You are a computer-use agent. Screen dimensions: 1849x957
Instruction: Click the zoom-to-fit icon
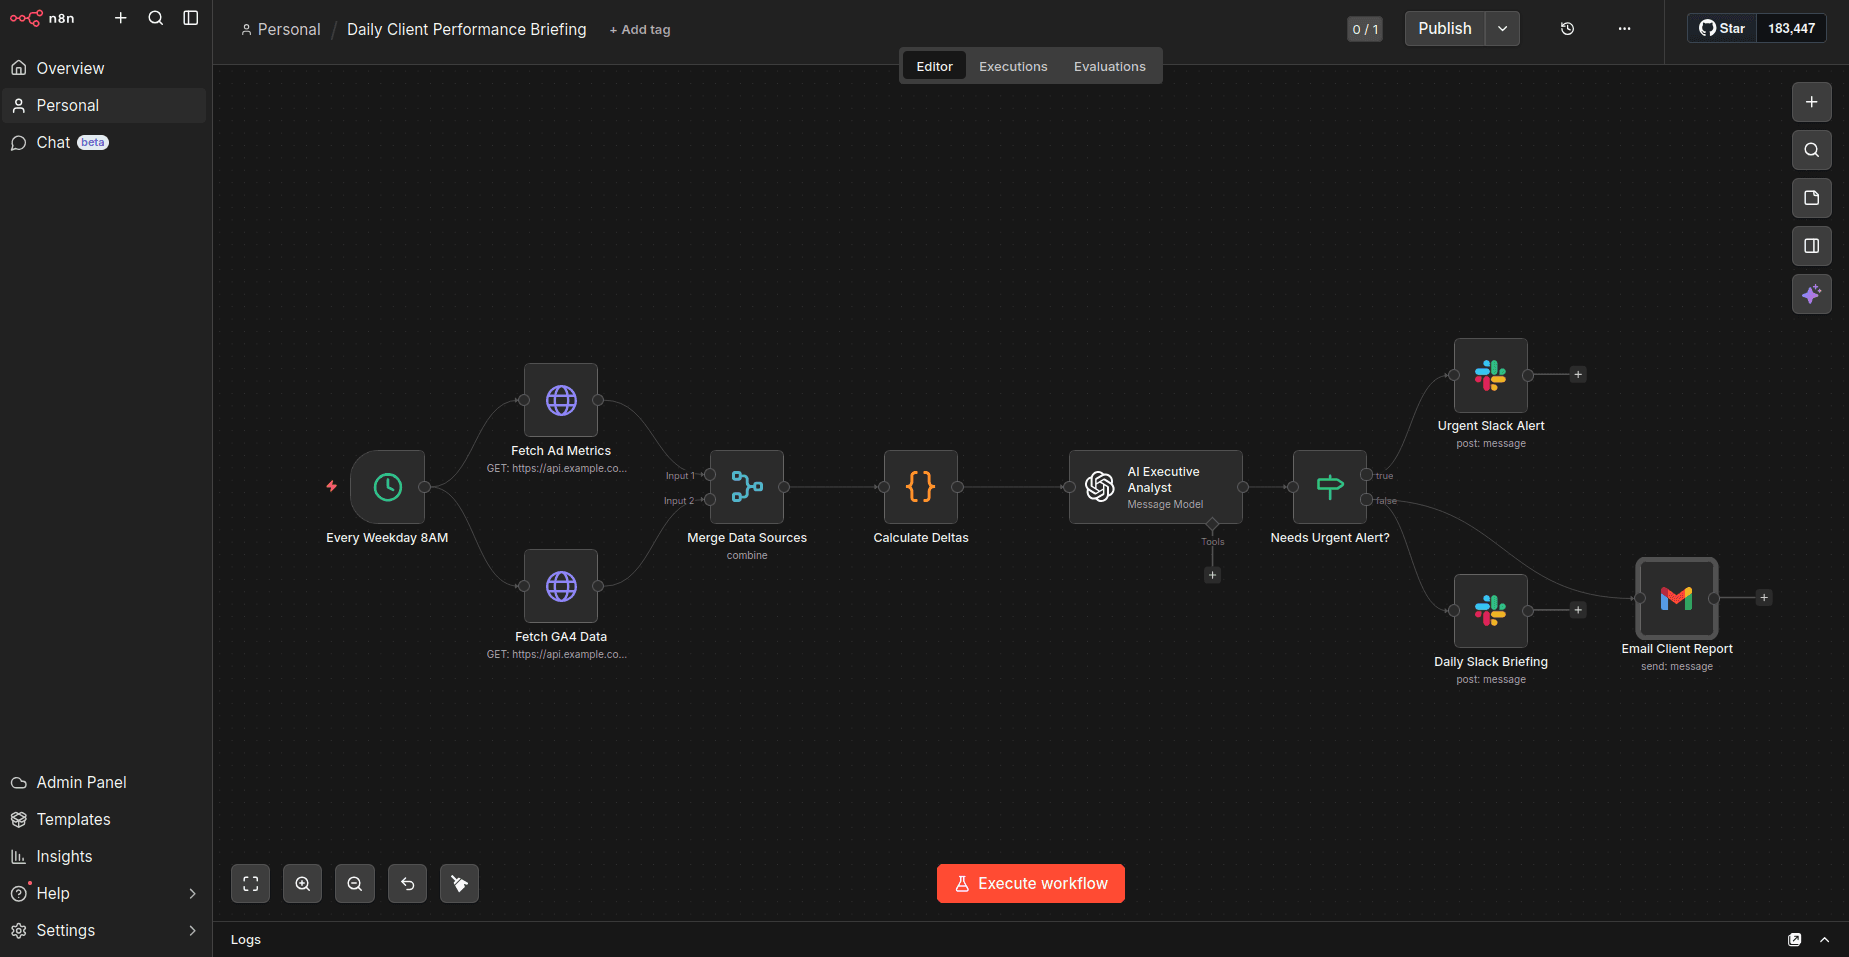(x=250, y=883)
